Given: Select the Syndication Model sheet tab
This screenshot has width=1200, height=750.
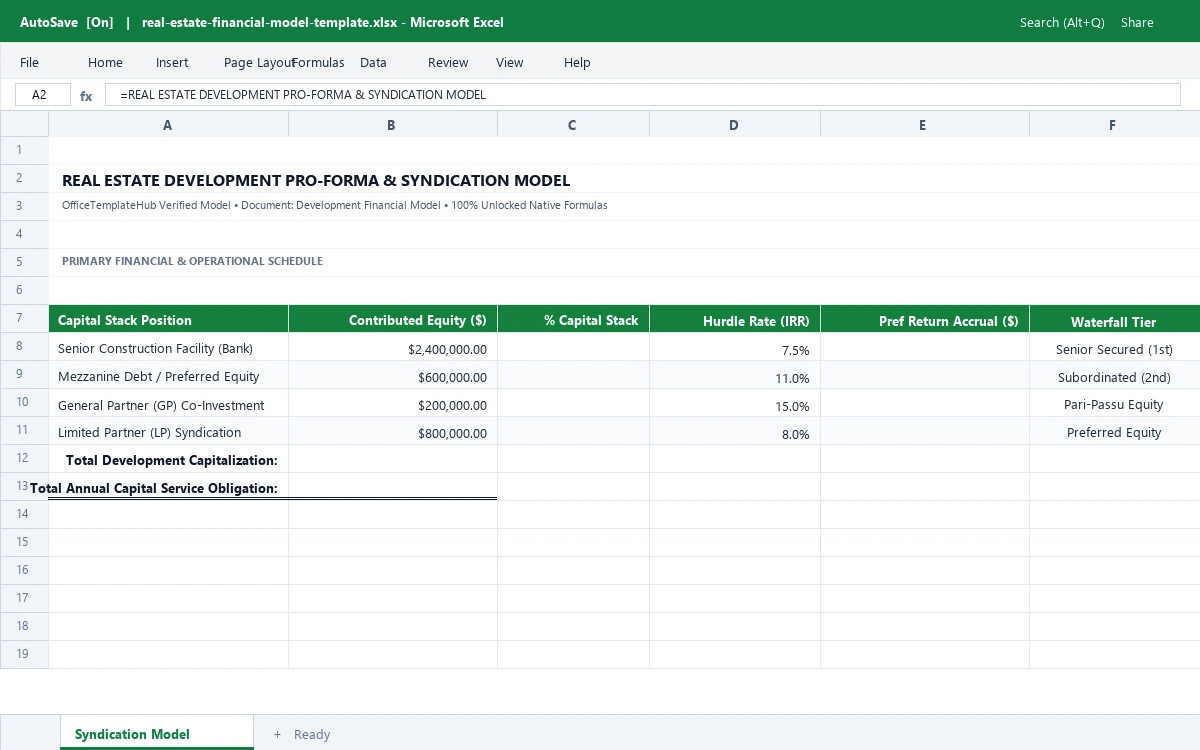Looking at the screenshot, I should coord(157,733).
